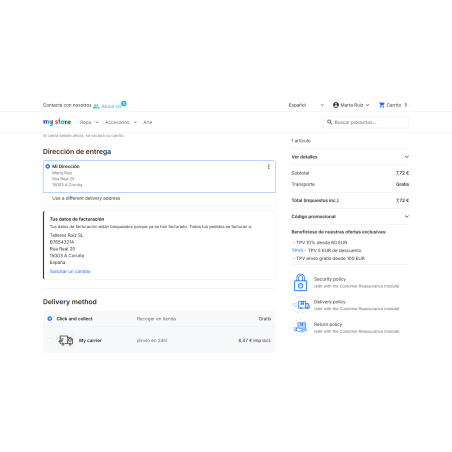Click the 1 artículo text

(x=301, y=141)
